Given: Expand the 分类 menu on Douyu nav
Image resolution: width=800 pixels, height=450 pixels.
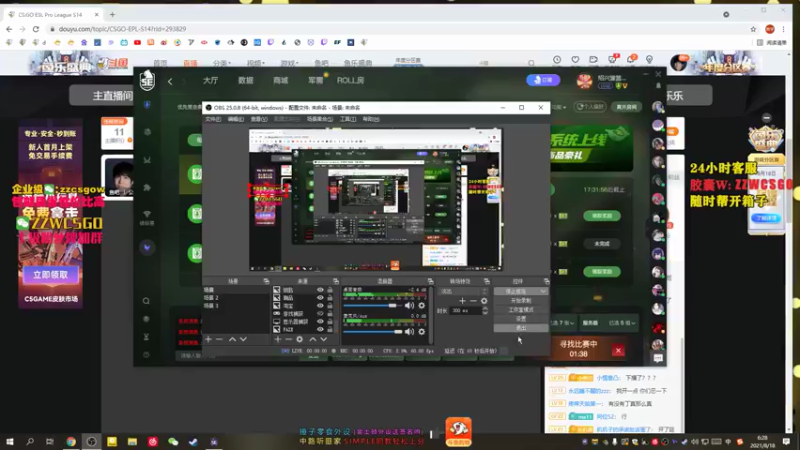Looking at the screenshot, I should pyautogui.click(x=221, y=63).
